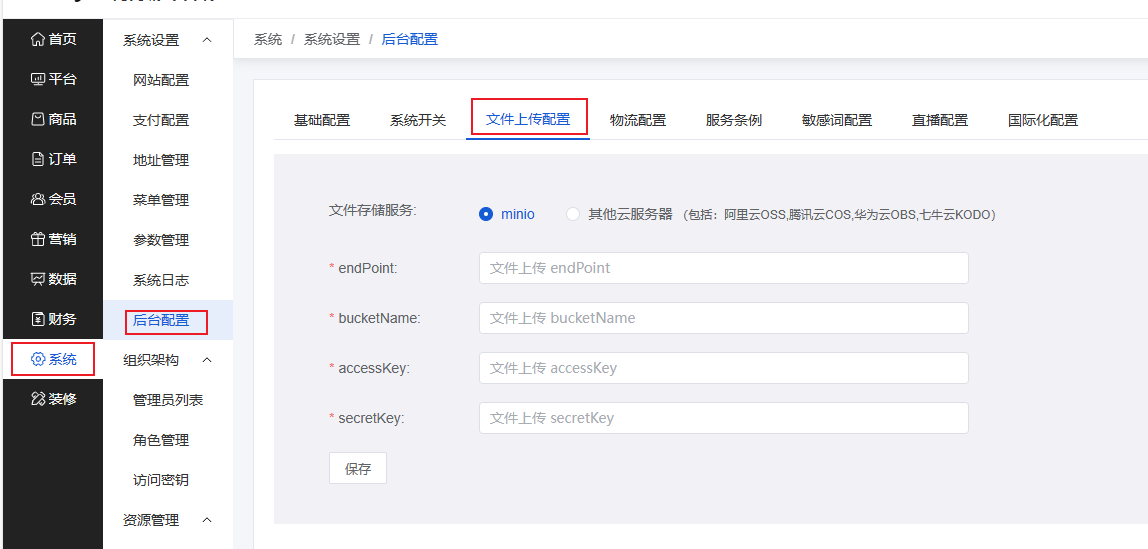The height and width of the screenshot is (549, 1148).
Task: Select the minio storage radio button
Action: (x=487, y=214)
